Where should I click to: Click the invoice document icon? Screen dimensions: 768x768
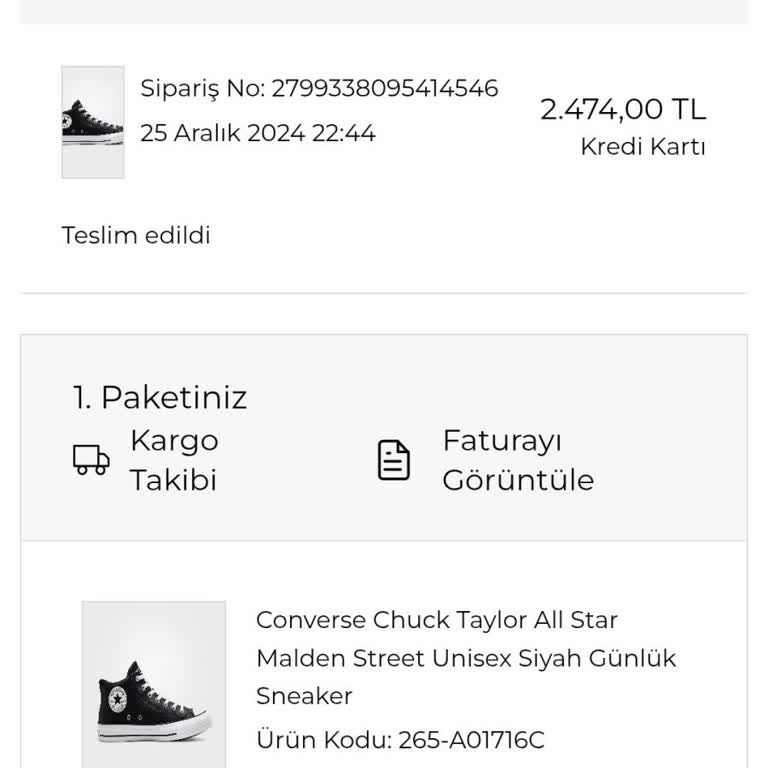tap(394, 460)
